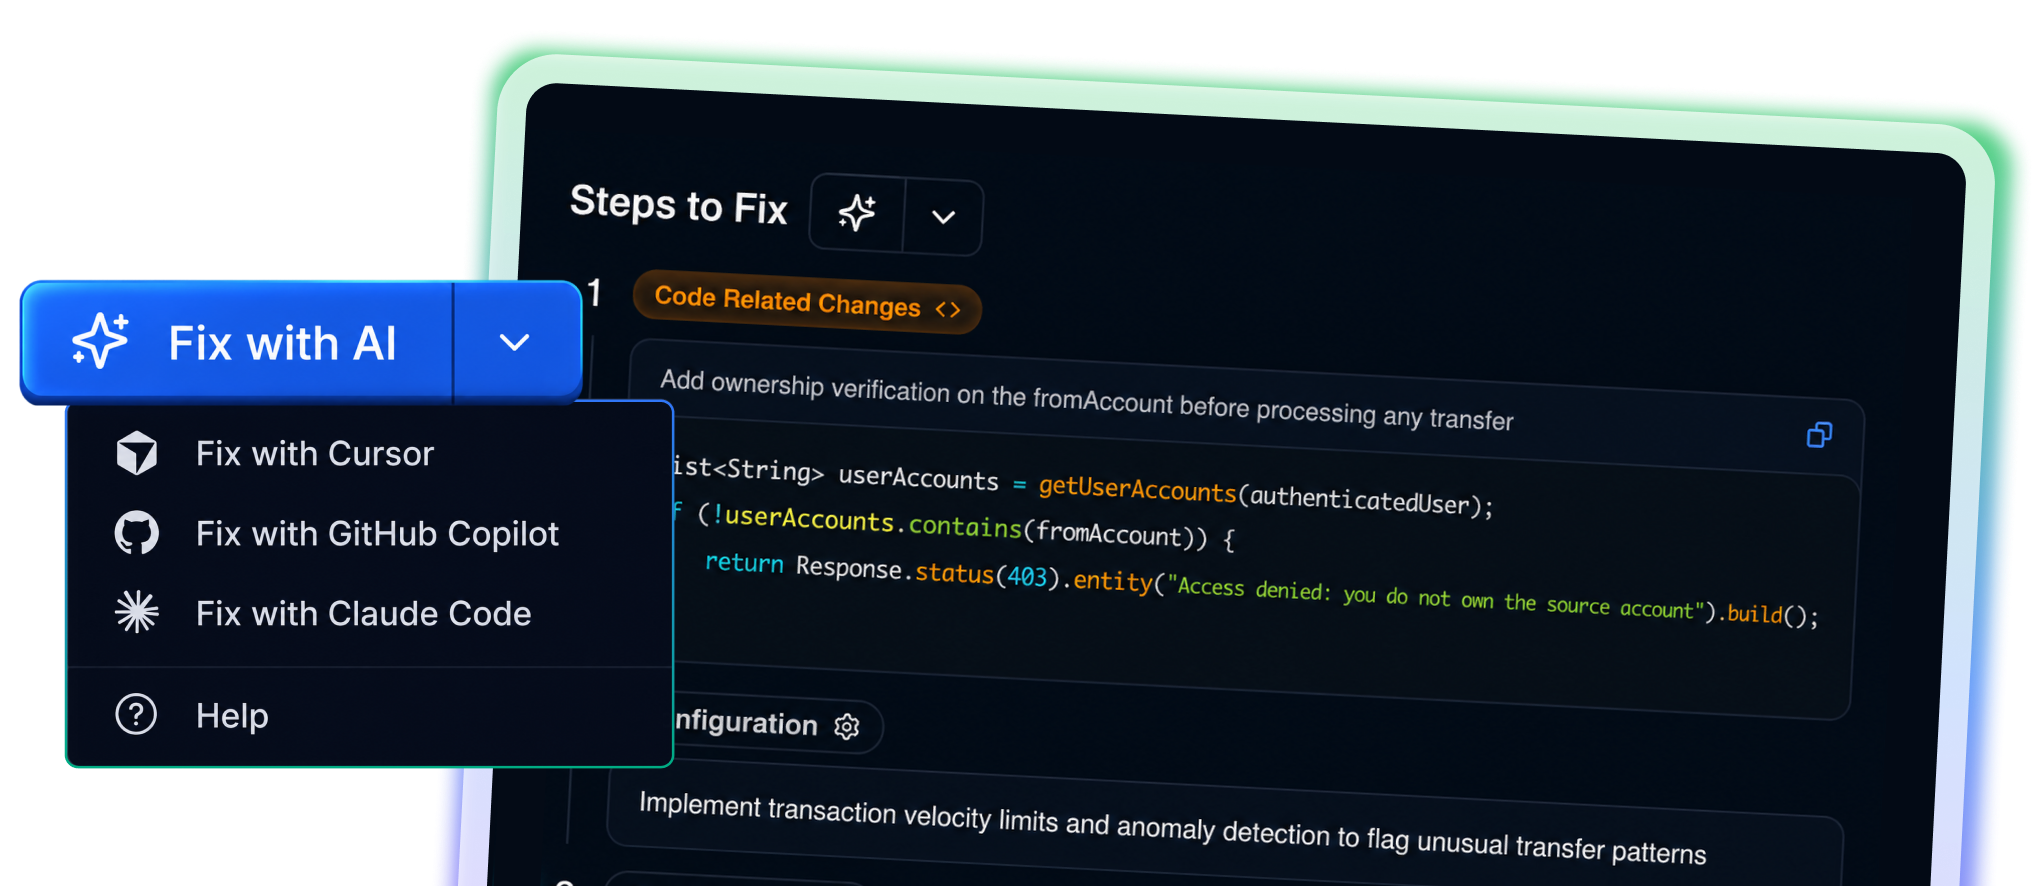Click the return Response.status(403) line
The width and height of the screenshot is (2036, 886).
(x=1261, y=589)
